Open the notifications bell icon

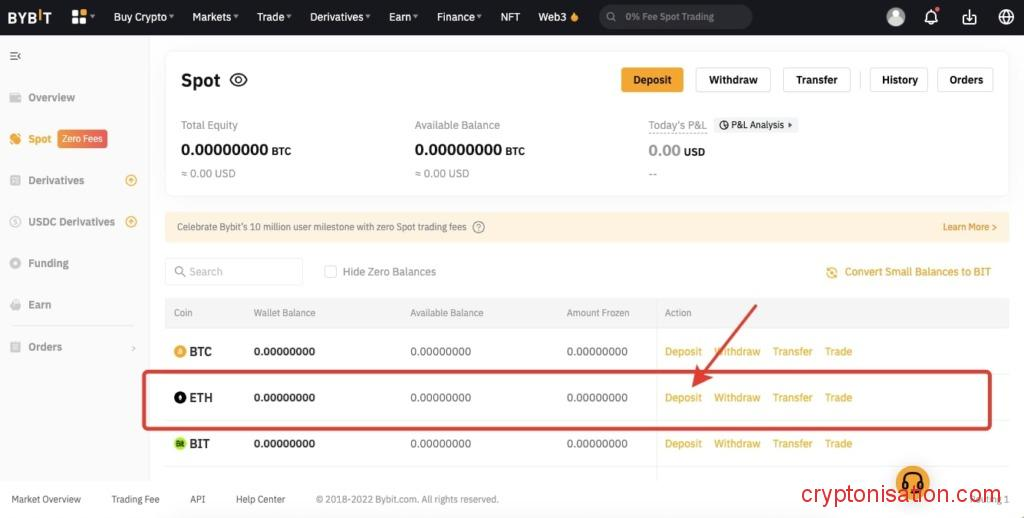[931, 17]
